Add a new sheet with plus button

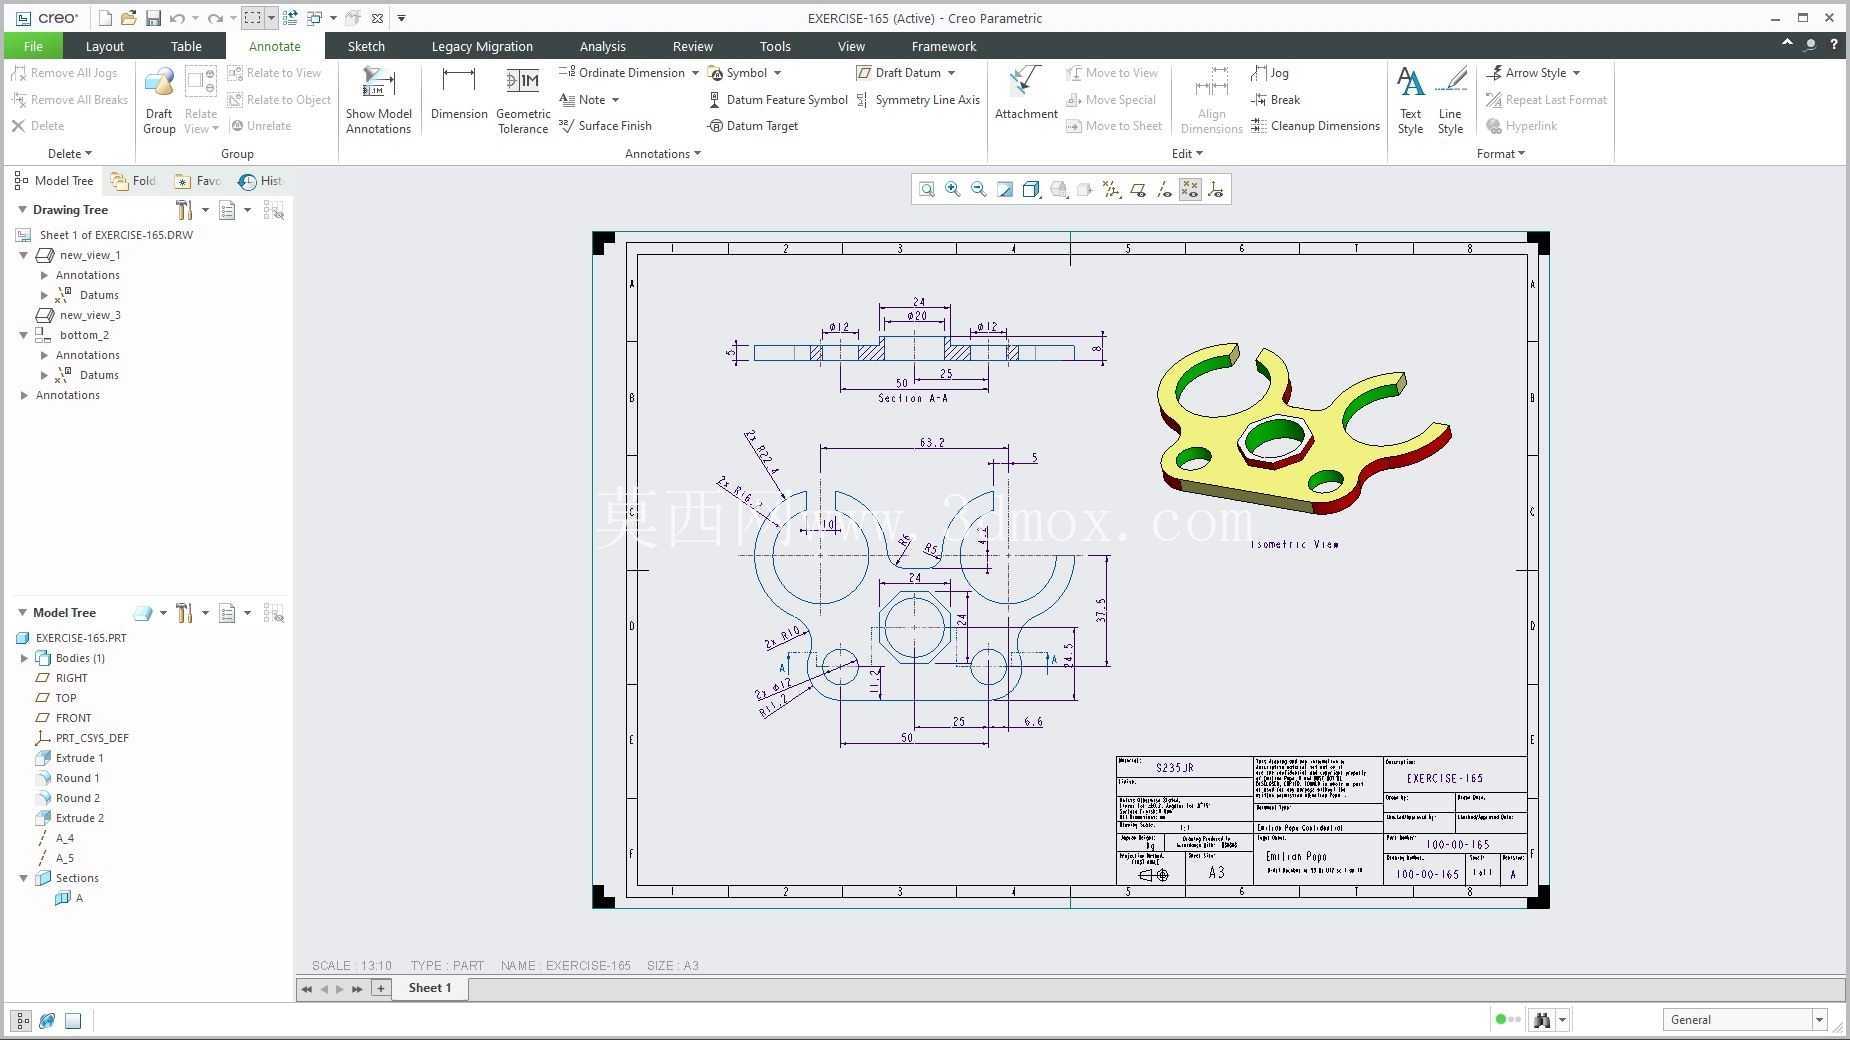[380, 988]
